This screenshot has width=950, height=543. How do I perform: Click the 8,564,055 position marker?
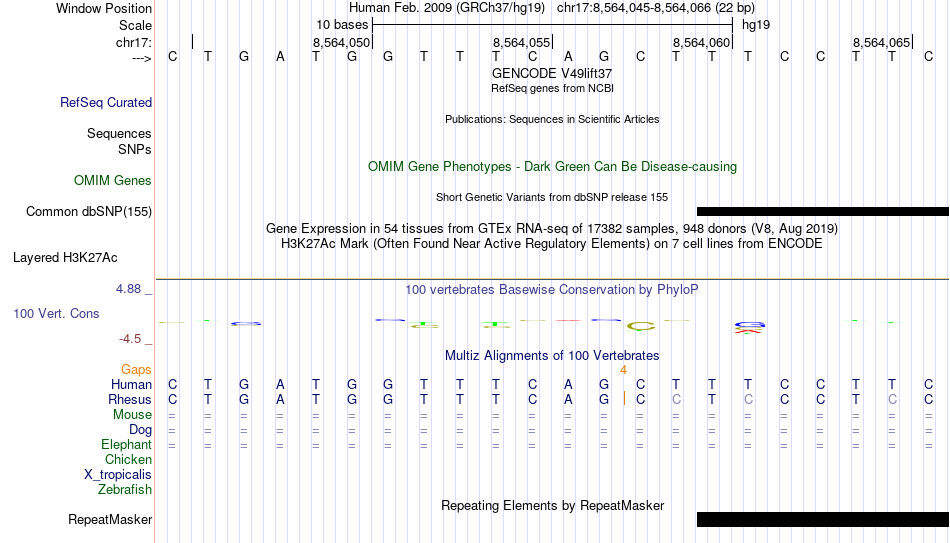521,42
